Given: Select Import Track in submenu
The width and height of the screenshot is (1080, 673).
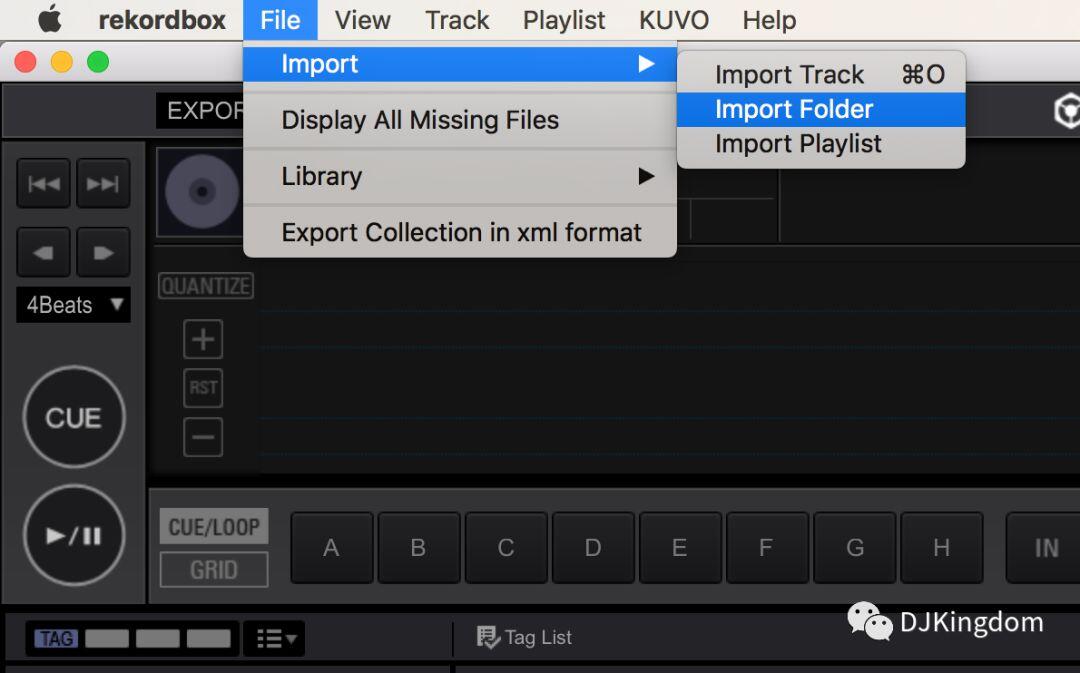Looking at the screenshot, I should tap(821, 74).
